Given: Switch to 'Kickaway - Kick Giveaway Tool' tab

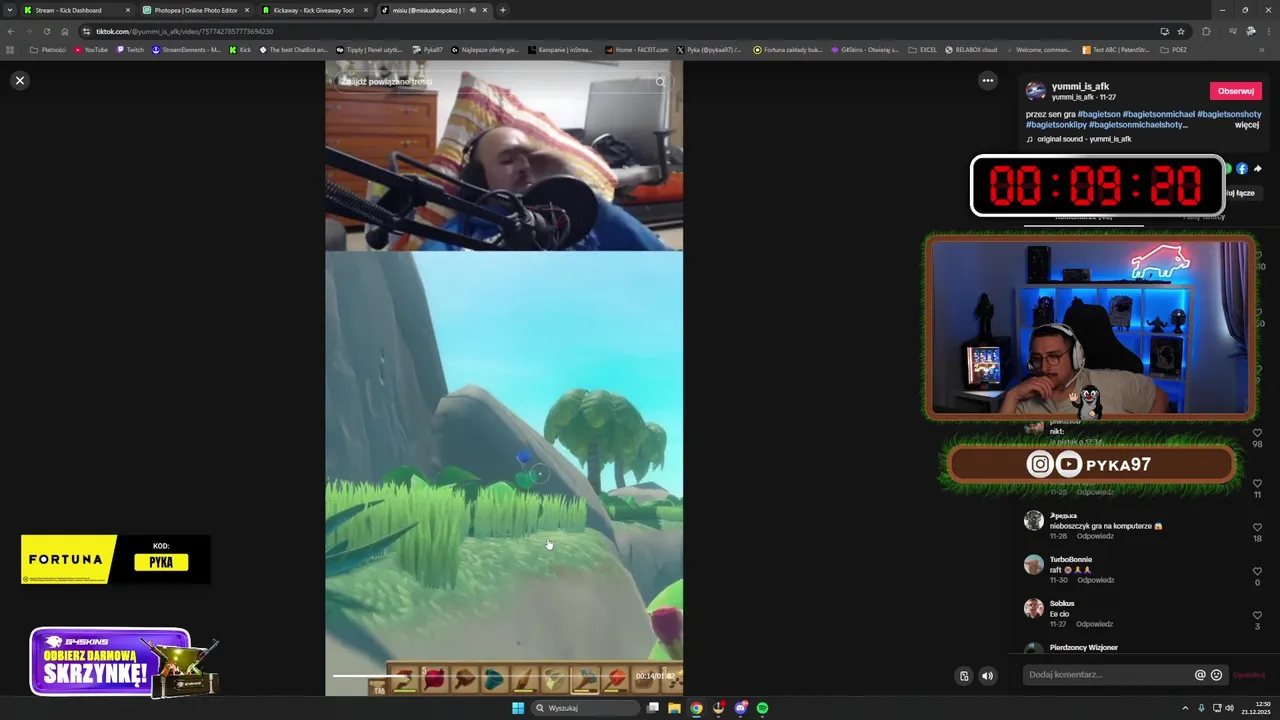Looking at the screenshot, I should (314, 10).
